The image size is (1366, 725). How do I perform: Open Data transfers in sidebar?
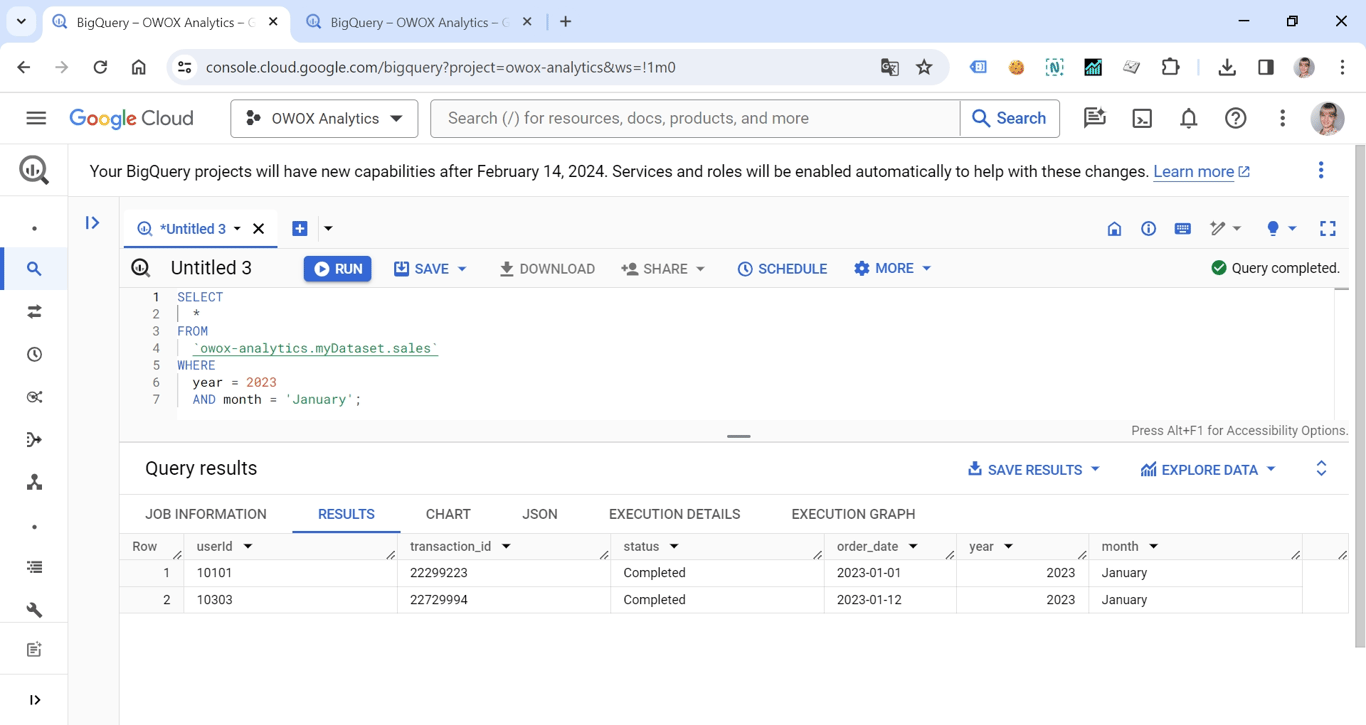pyautogui.click(x=34, y=312)
